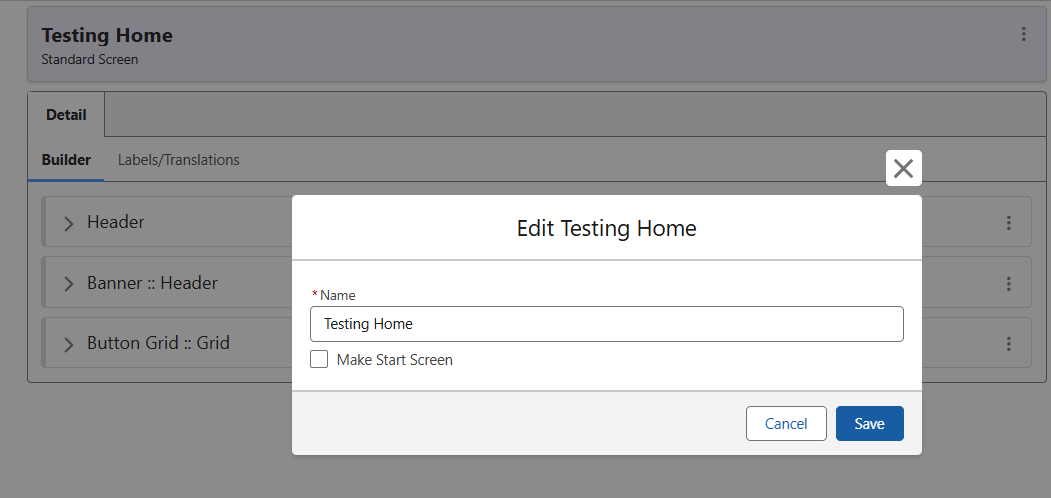Select the Banner :: Header row title
Screen dimensions: 1051x498
point(152,283)
